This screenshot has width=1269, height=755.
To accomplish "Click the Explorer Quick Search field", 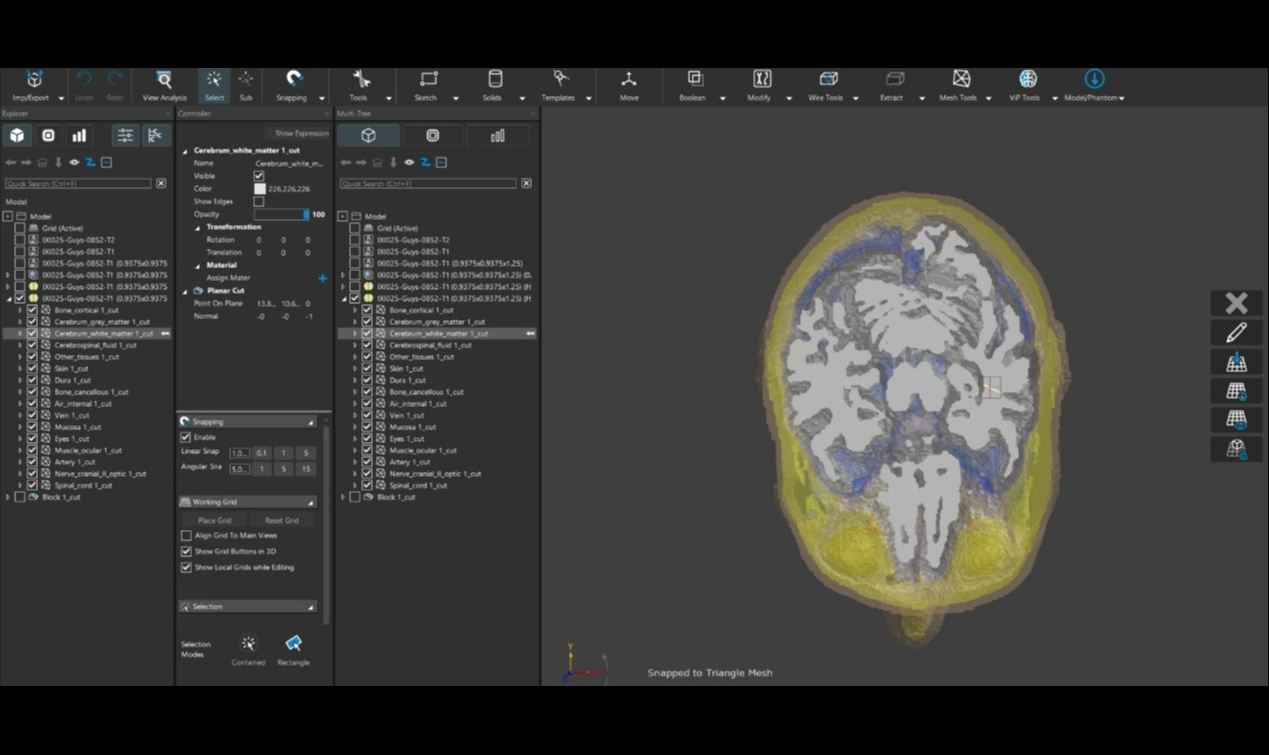I will tap(78, 184).
